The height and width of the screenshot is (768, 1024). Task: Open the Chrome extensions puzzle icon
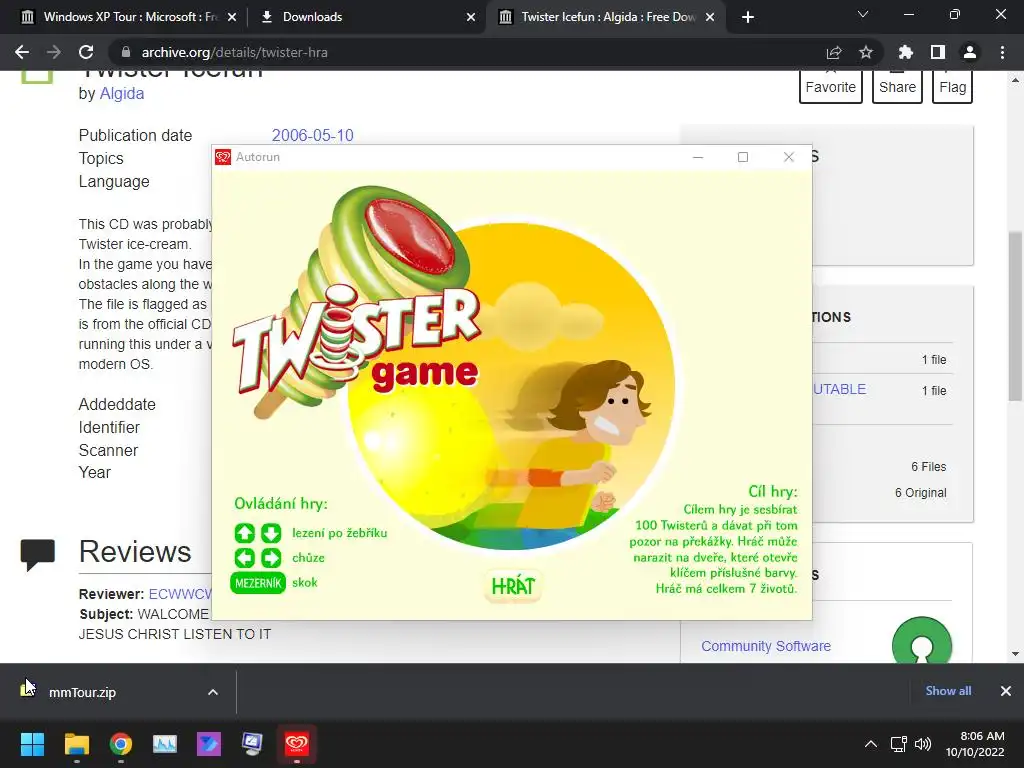point(906,52)
